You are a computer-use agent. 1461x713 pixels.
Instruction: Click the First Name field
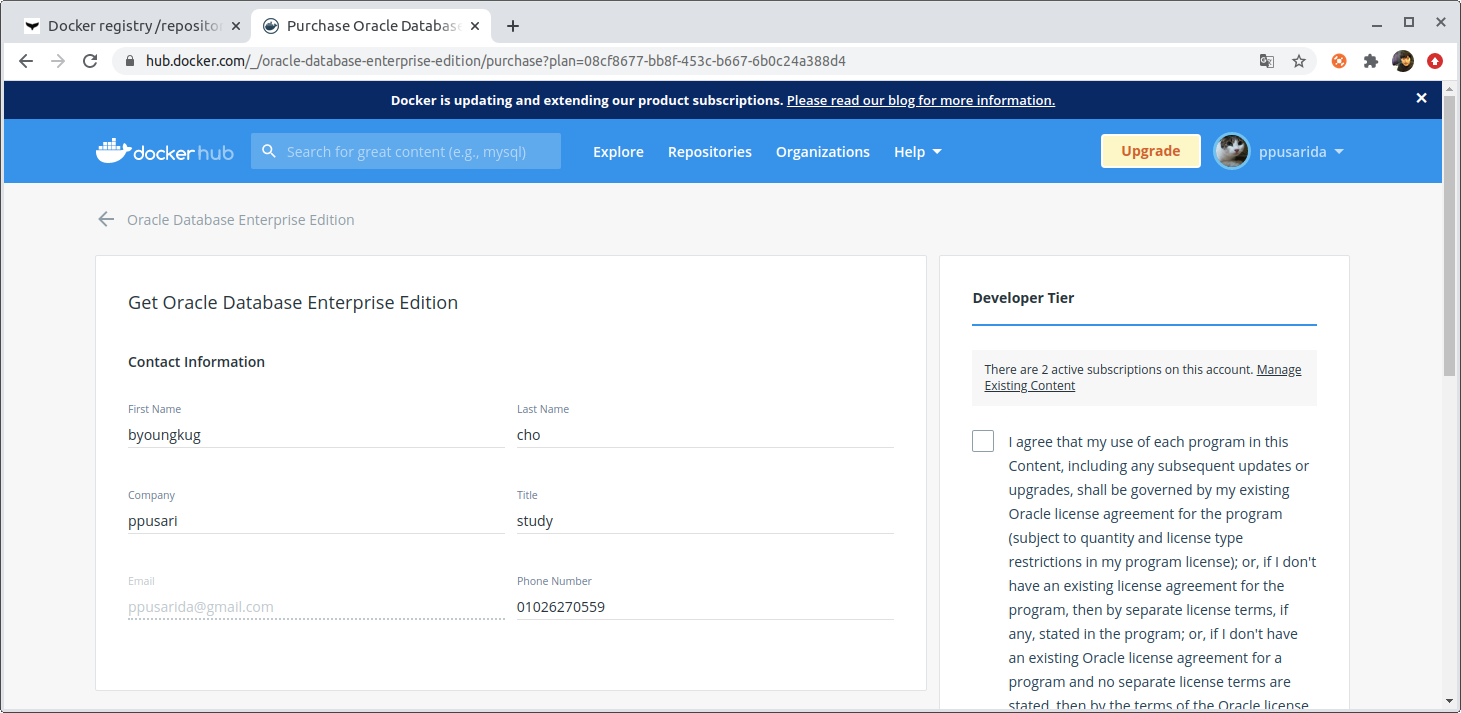[316, 435]
